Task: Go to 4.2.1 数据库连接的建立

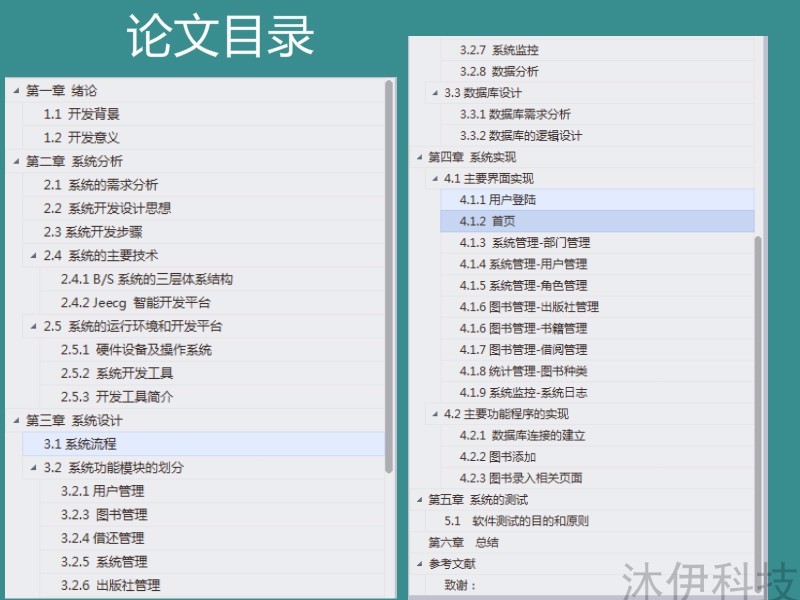Action: pyautogui.click(x=522, y=435)
